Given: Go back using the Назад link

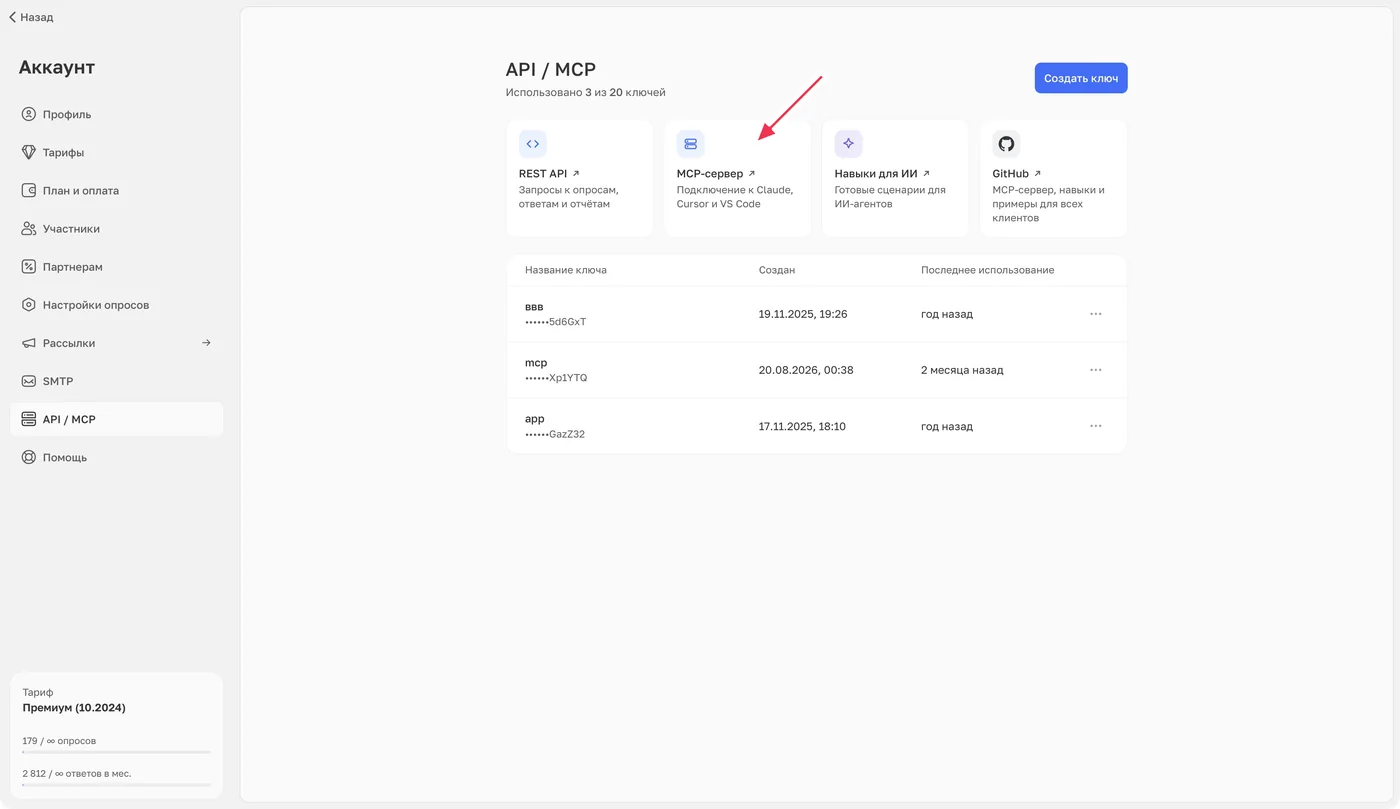Looking at the screenshot, I should tap(31, 17).
